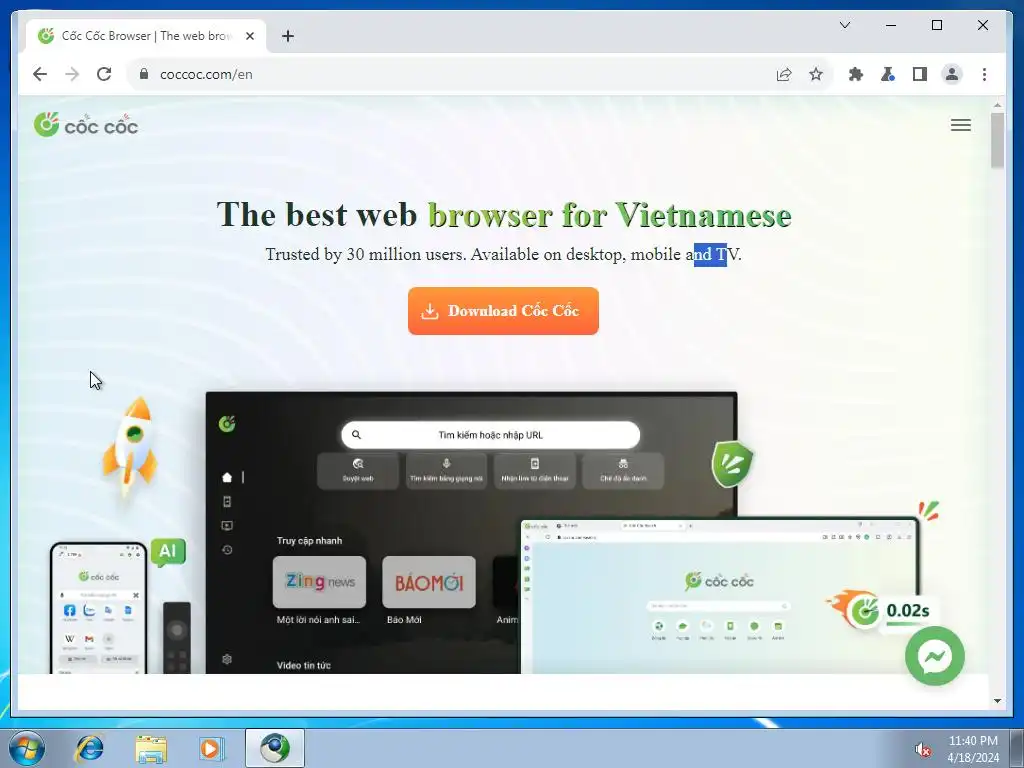Screen dimensions: 1024x768
Task: Open the Windows Start menu
Action: (x=27, y=748)
